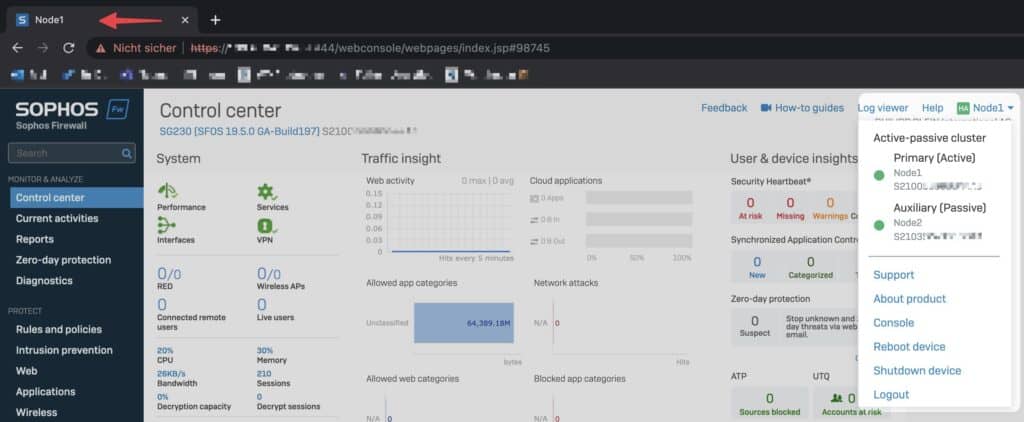Choose Reboot device from the menu
Viewport: 1024px width, 422px height.
pos(909,347)
